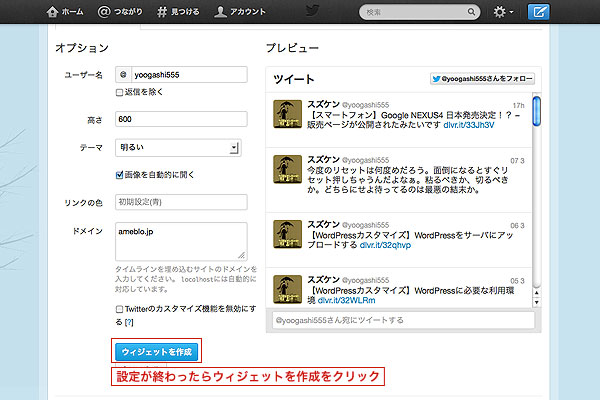Toggle the 返信を除く checkbox
This screenshot has height=400, width=600.
point(119,92)
